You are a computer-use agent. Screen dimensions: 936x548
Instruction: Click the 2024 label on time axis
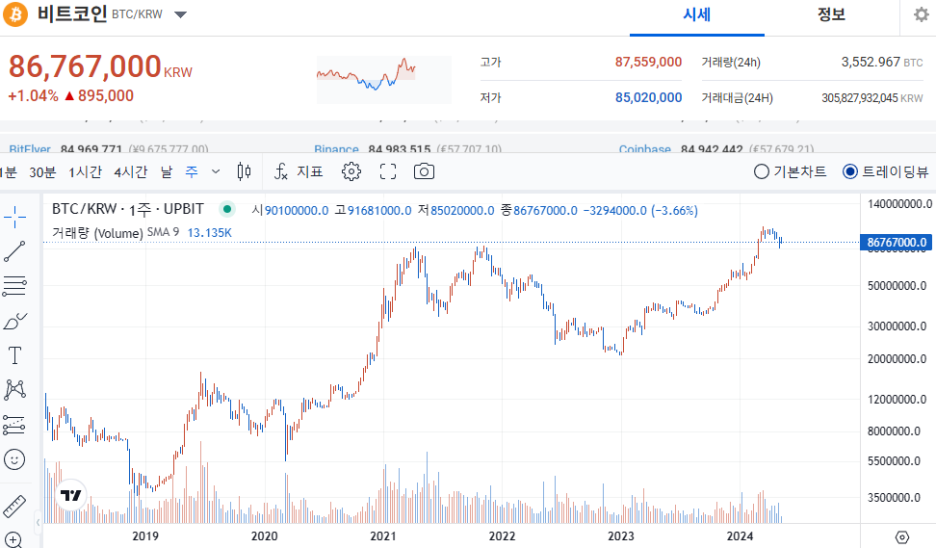[740, 536]
